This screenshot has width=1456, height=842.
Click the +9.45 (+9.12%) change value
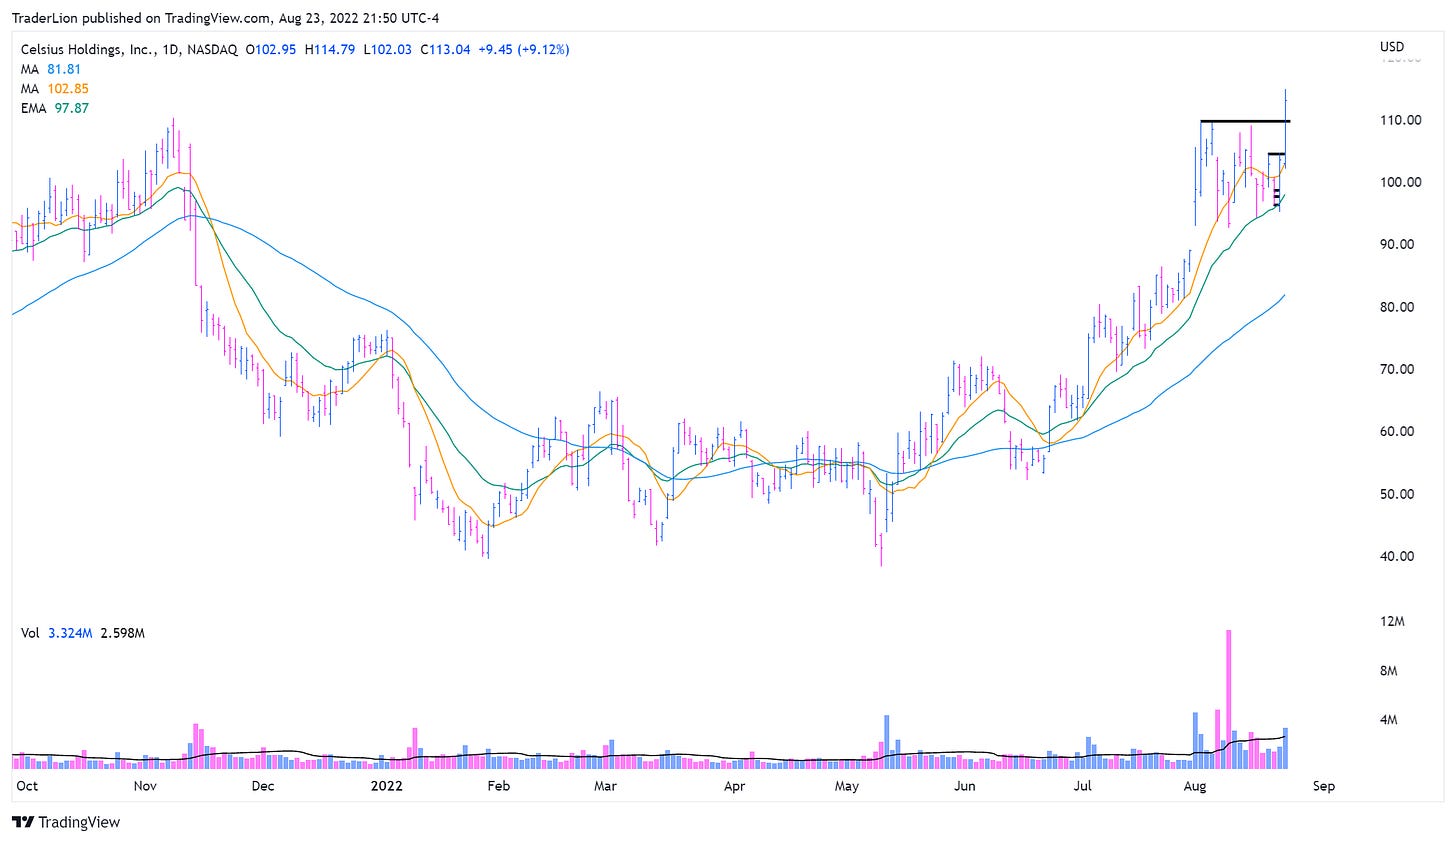tap(523, 49)
